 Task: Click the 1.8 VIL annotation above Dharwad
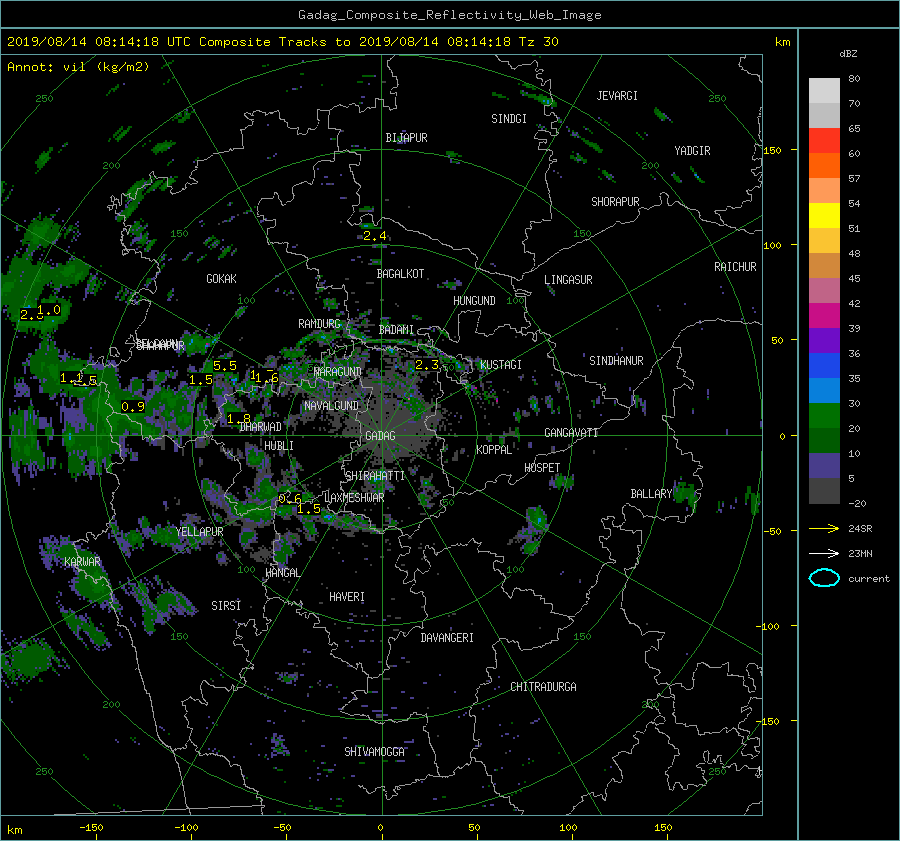[239, 419]
